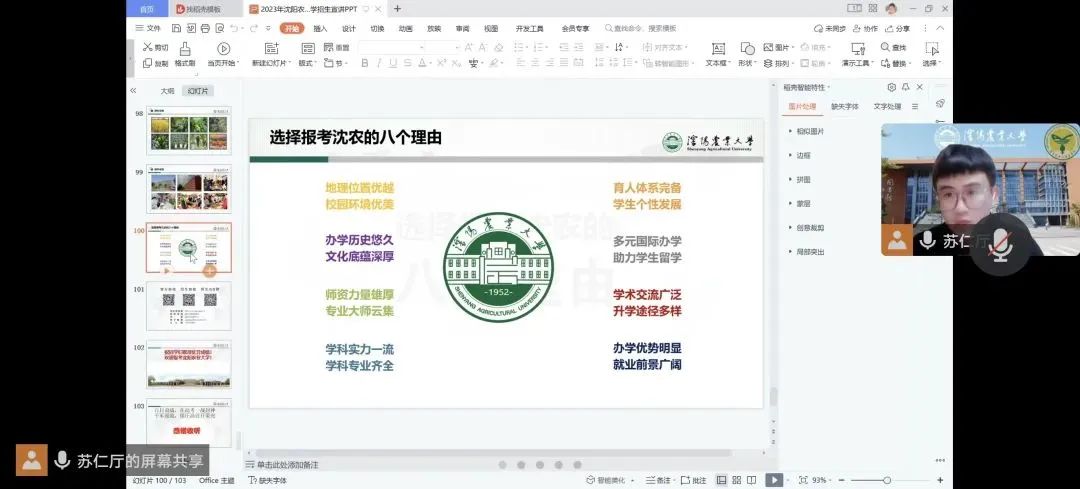Toggle Underline formatting
This screenshot has width=1080, height=489.
(393, 63)
